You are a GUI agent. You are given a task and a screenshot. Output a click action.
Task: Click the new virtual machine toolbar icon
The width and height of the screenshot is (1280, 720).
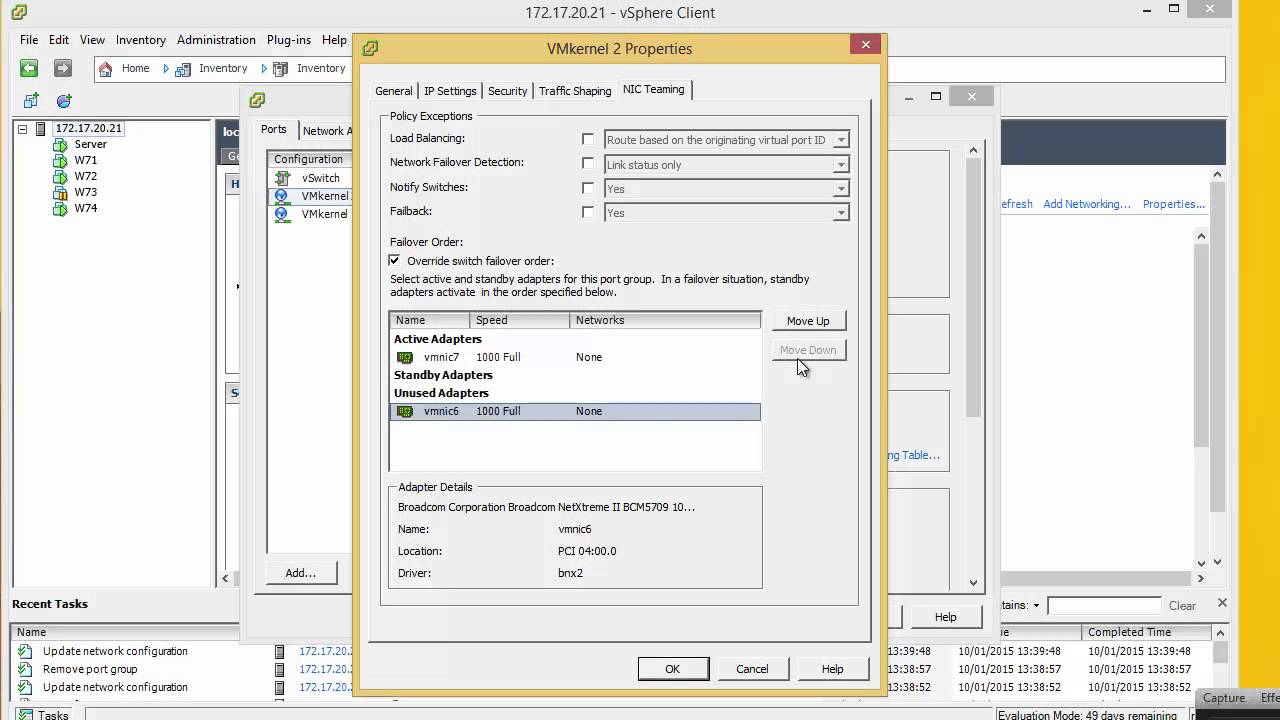tap(31, 101)
